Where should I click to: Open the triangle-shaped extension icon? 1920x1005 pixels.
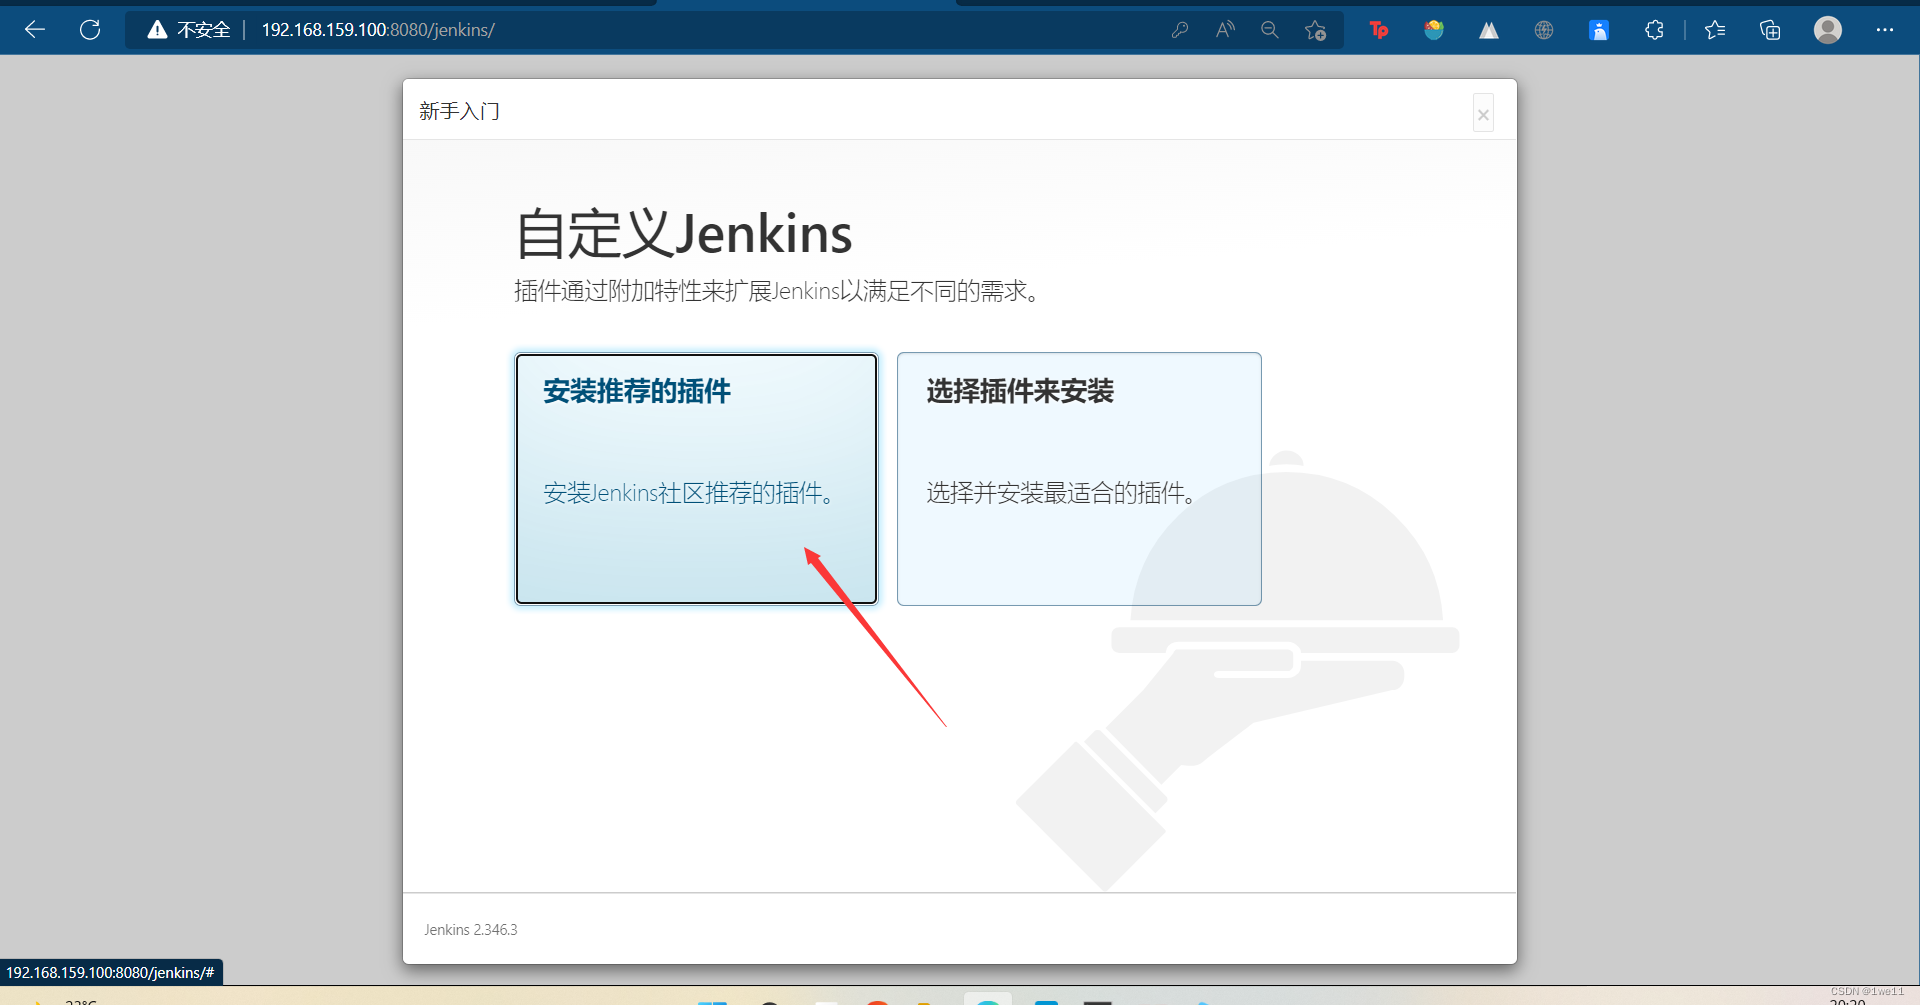[x=1489, y=30]
